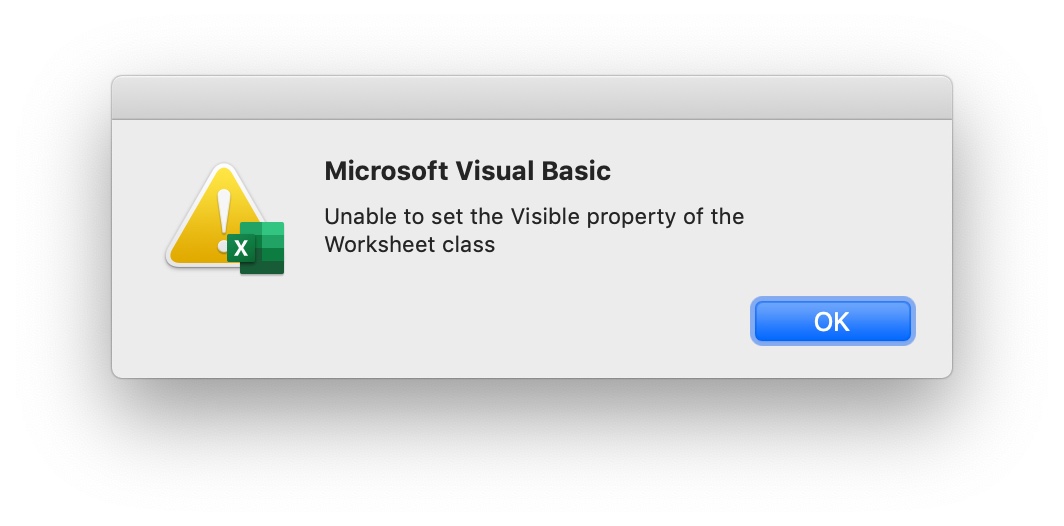Image resolution: width=1064 pixels, height=526 pixels.
Task: Select the Microsoft Visual Basic heading
Action: click(468, 171)
